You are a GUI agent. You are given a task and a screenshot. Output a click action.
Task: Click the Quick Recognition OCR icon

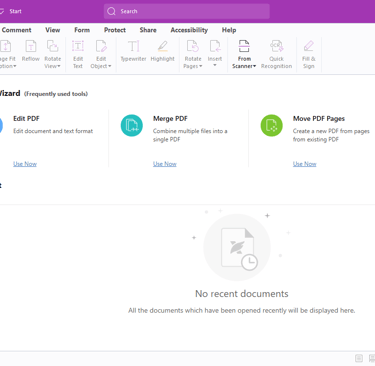(276, 46)
